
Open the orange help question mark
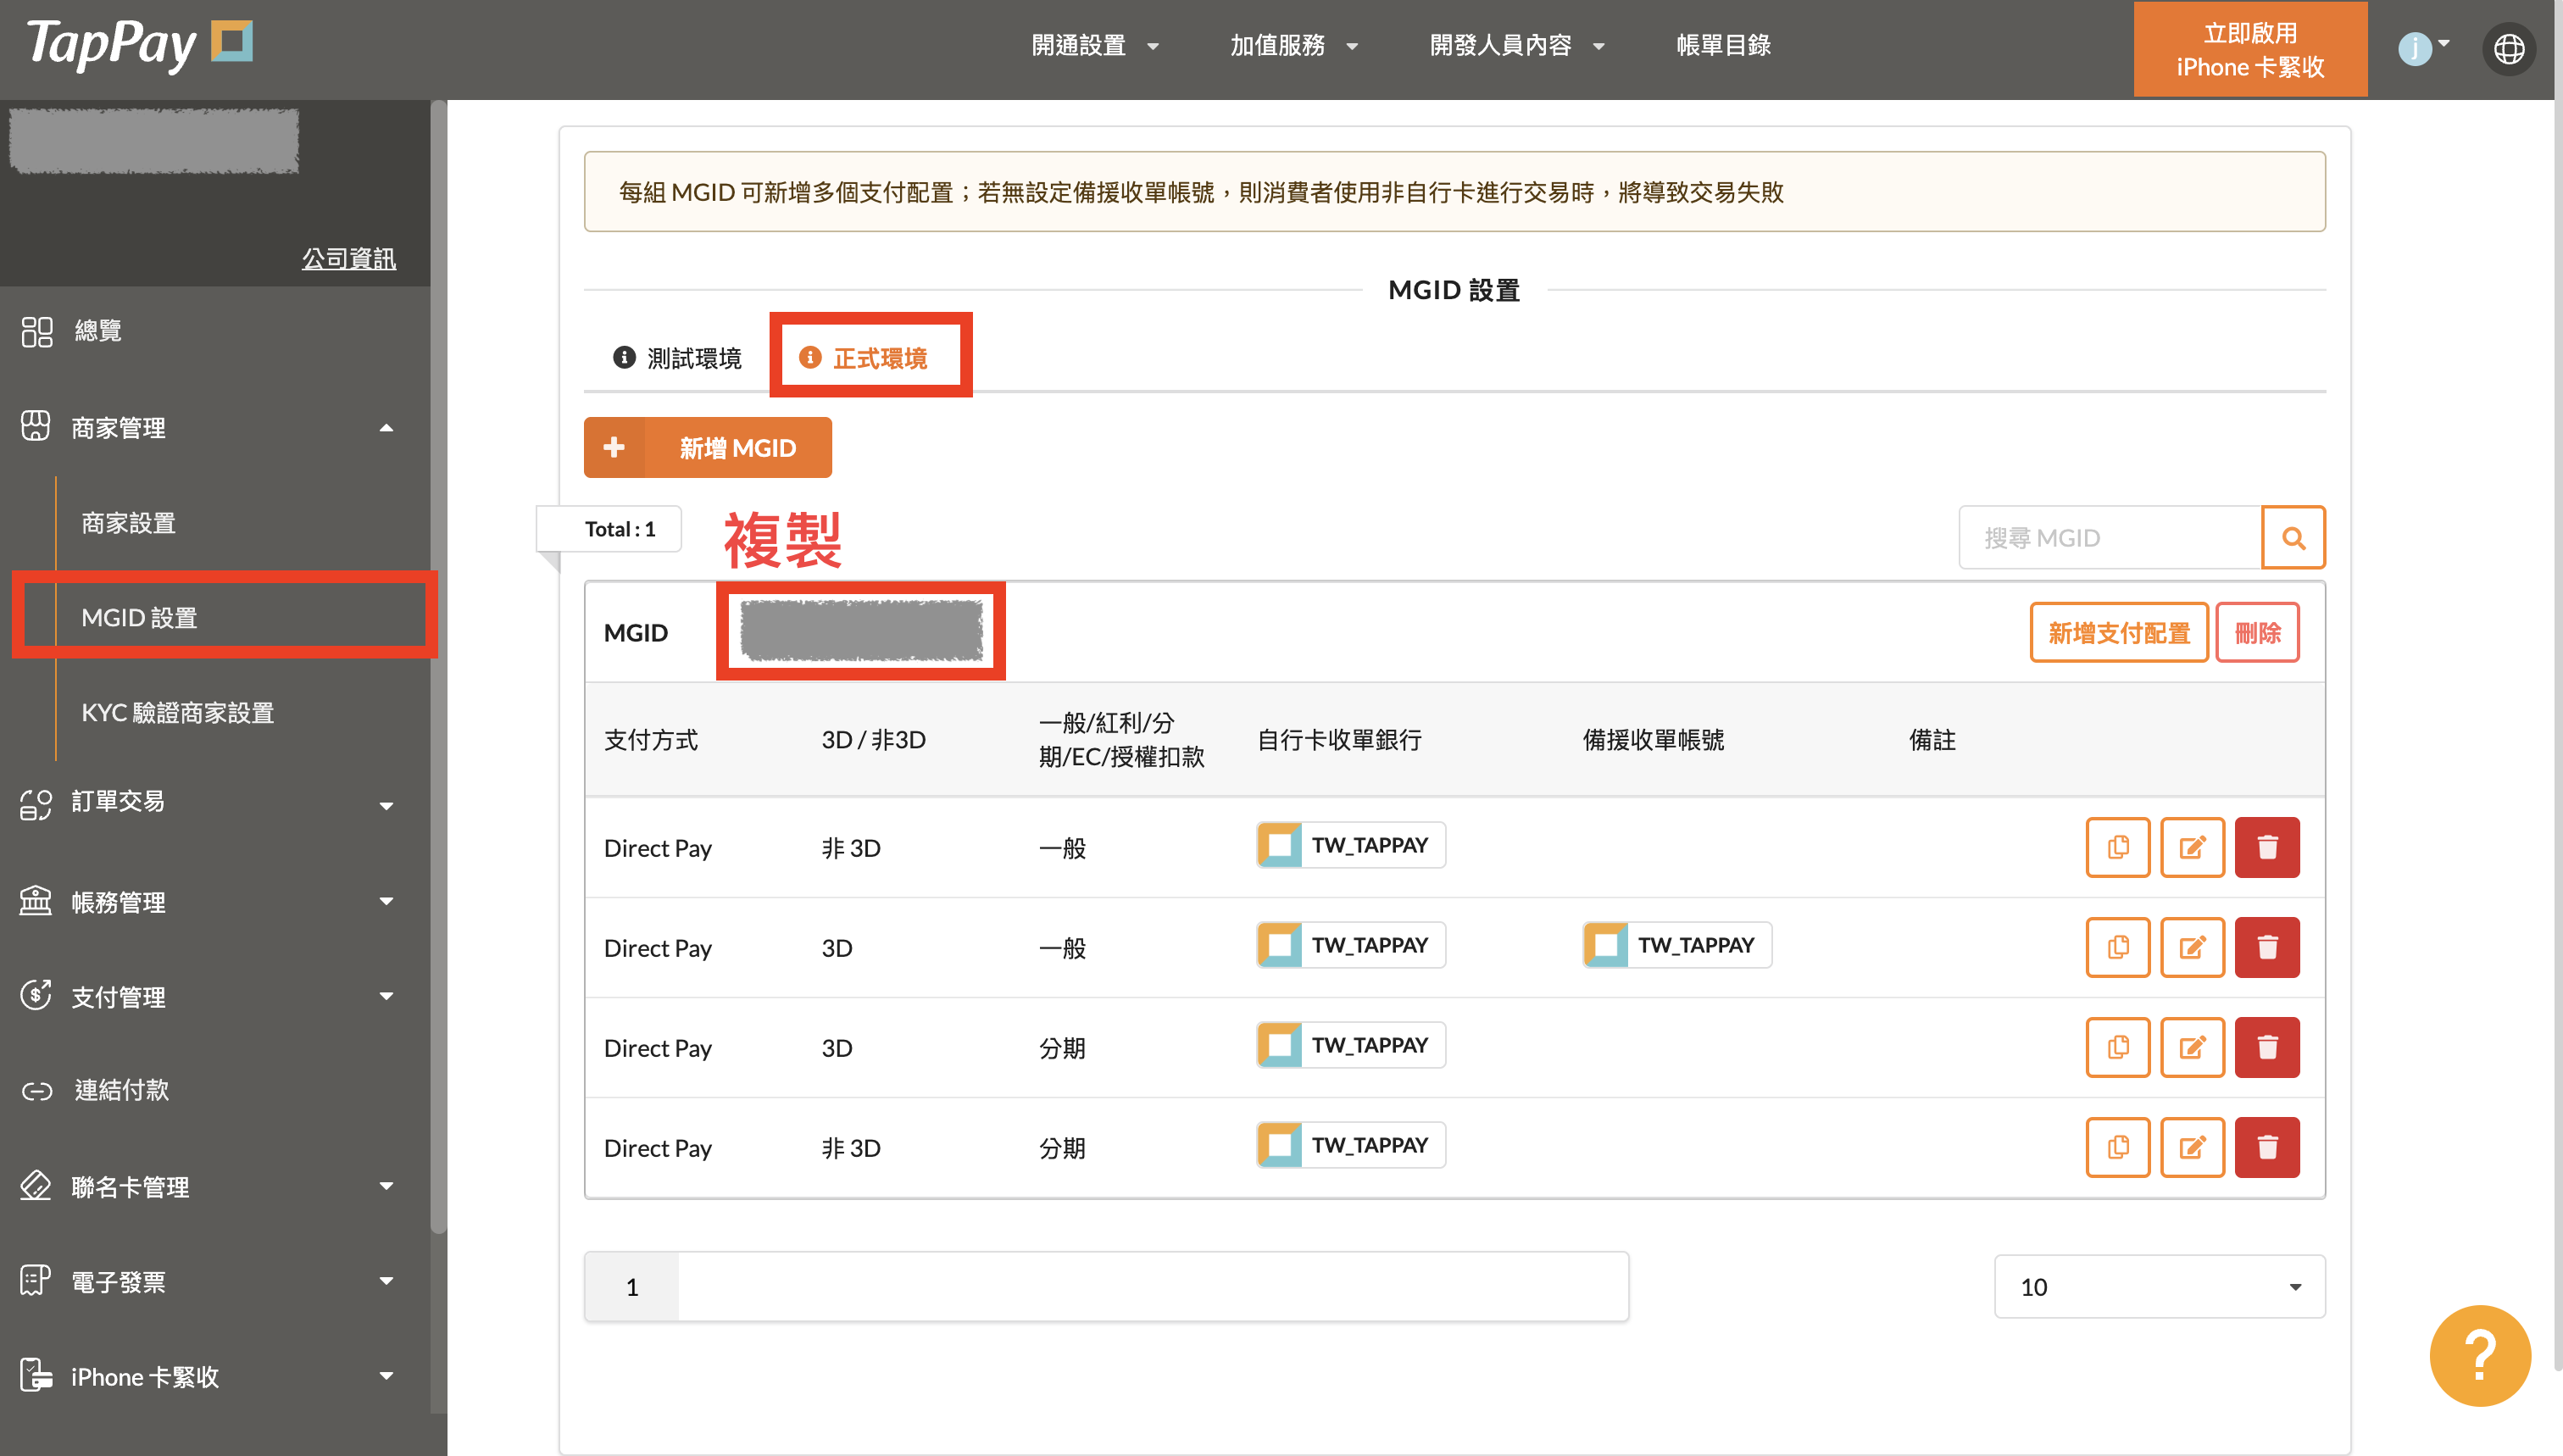[x=2479, y=1354]
